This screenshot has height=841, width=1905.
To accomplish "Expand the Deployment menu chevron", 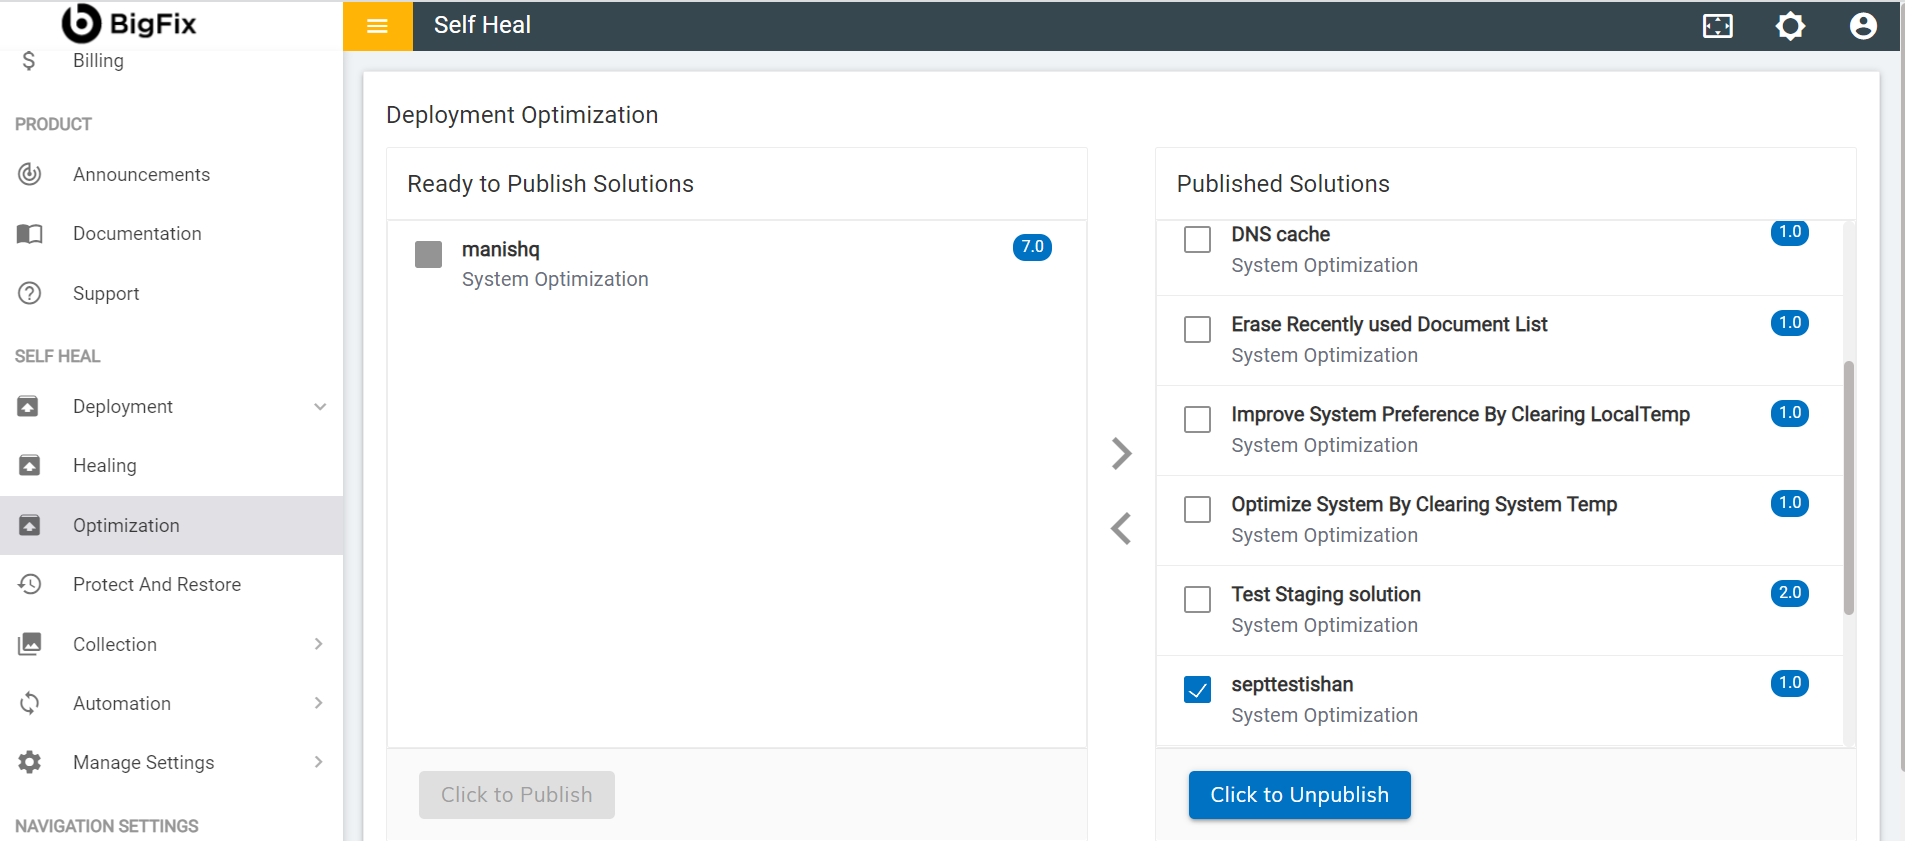I will (x=320, y=407).
